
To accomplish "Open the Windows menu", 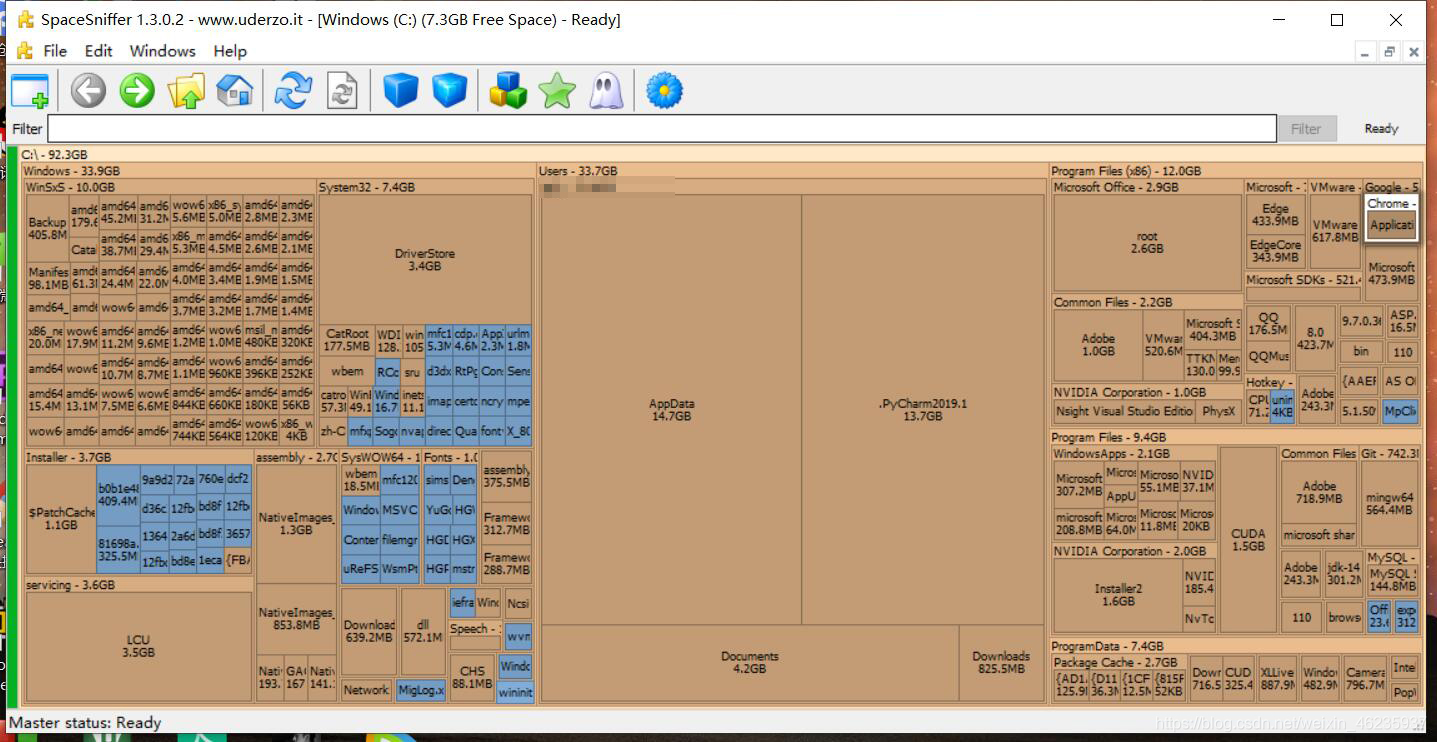I will (x=162, y=51).
